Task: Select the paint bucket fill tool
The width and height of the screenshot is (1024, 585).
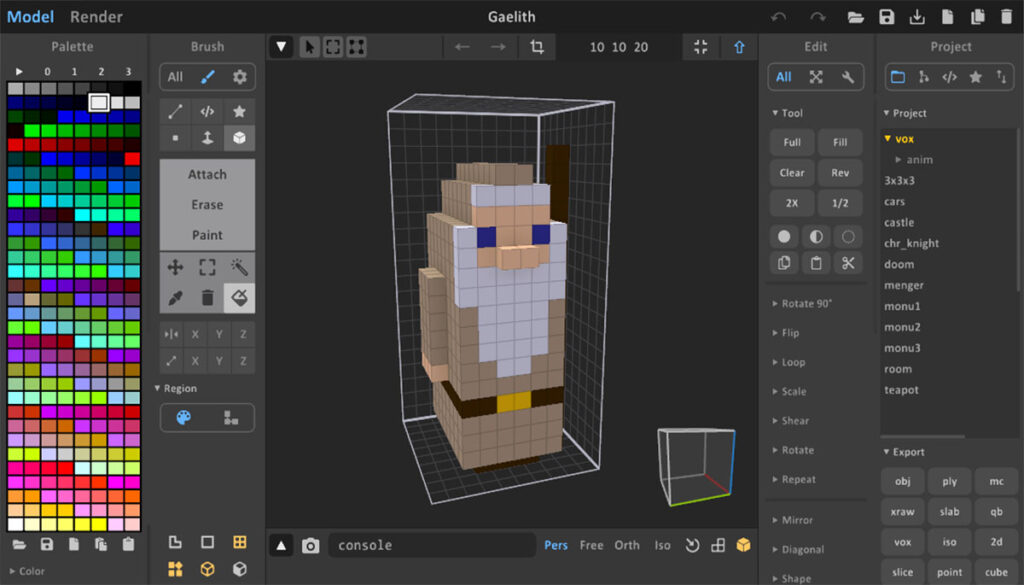Action: point(239,298)
